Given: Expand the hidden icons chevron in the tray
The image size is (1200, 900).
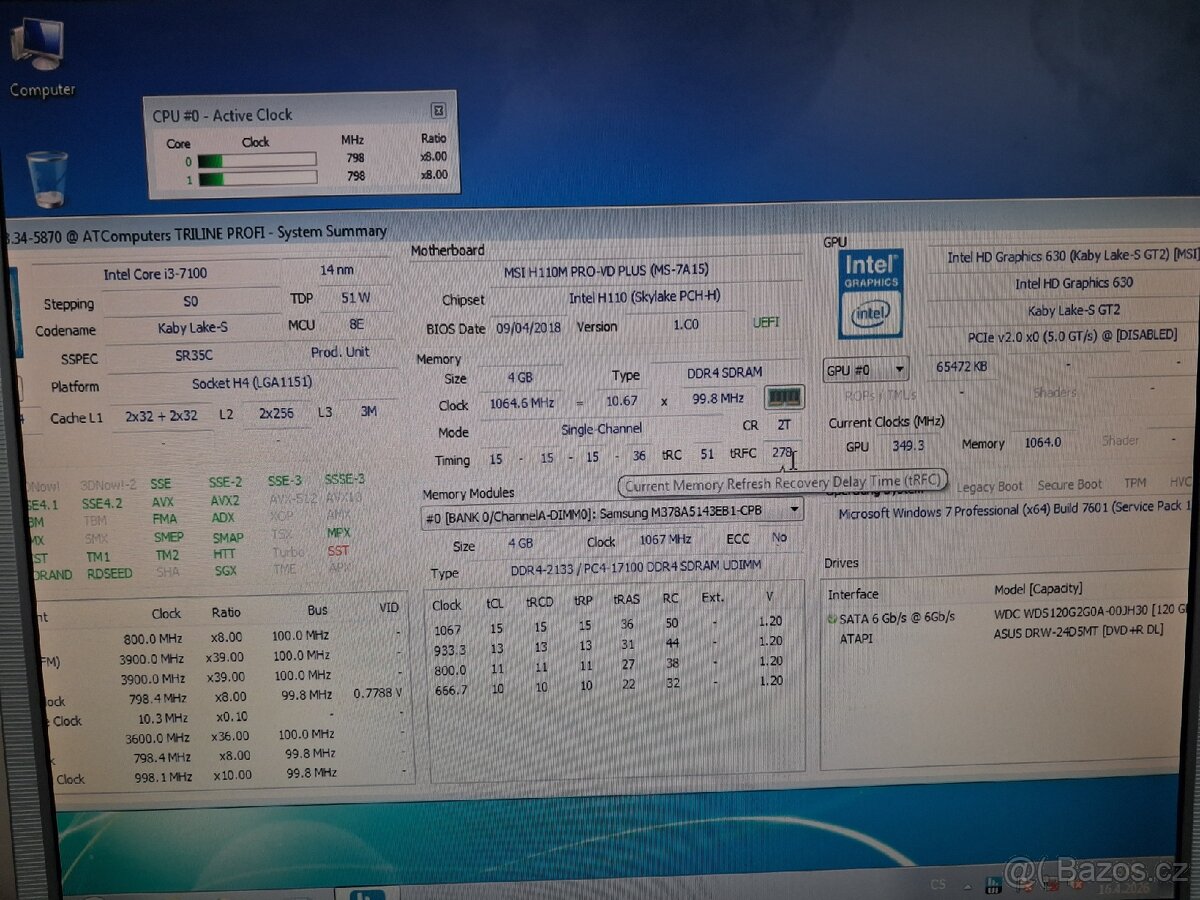Looking at the screenshot, I should click(x=965, y=887).
